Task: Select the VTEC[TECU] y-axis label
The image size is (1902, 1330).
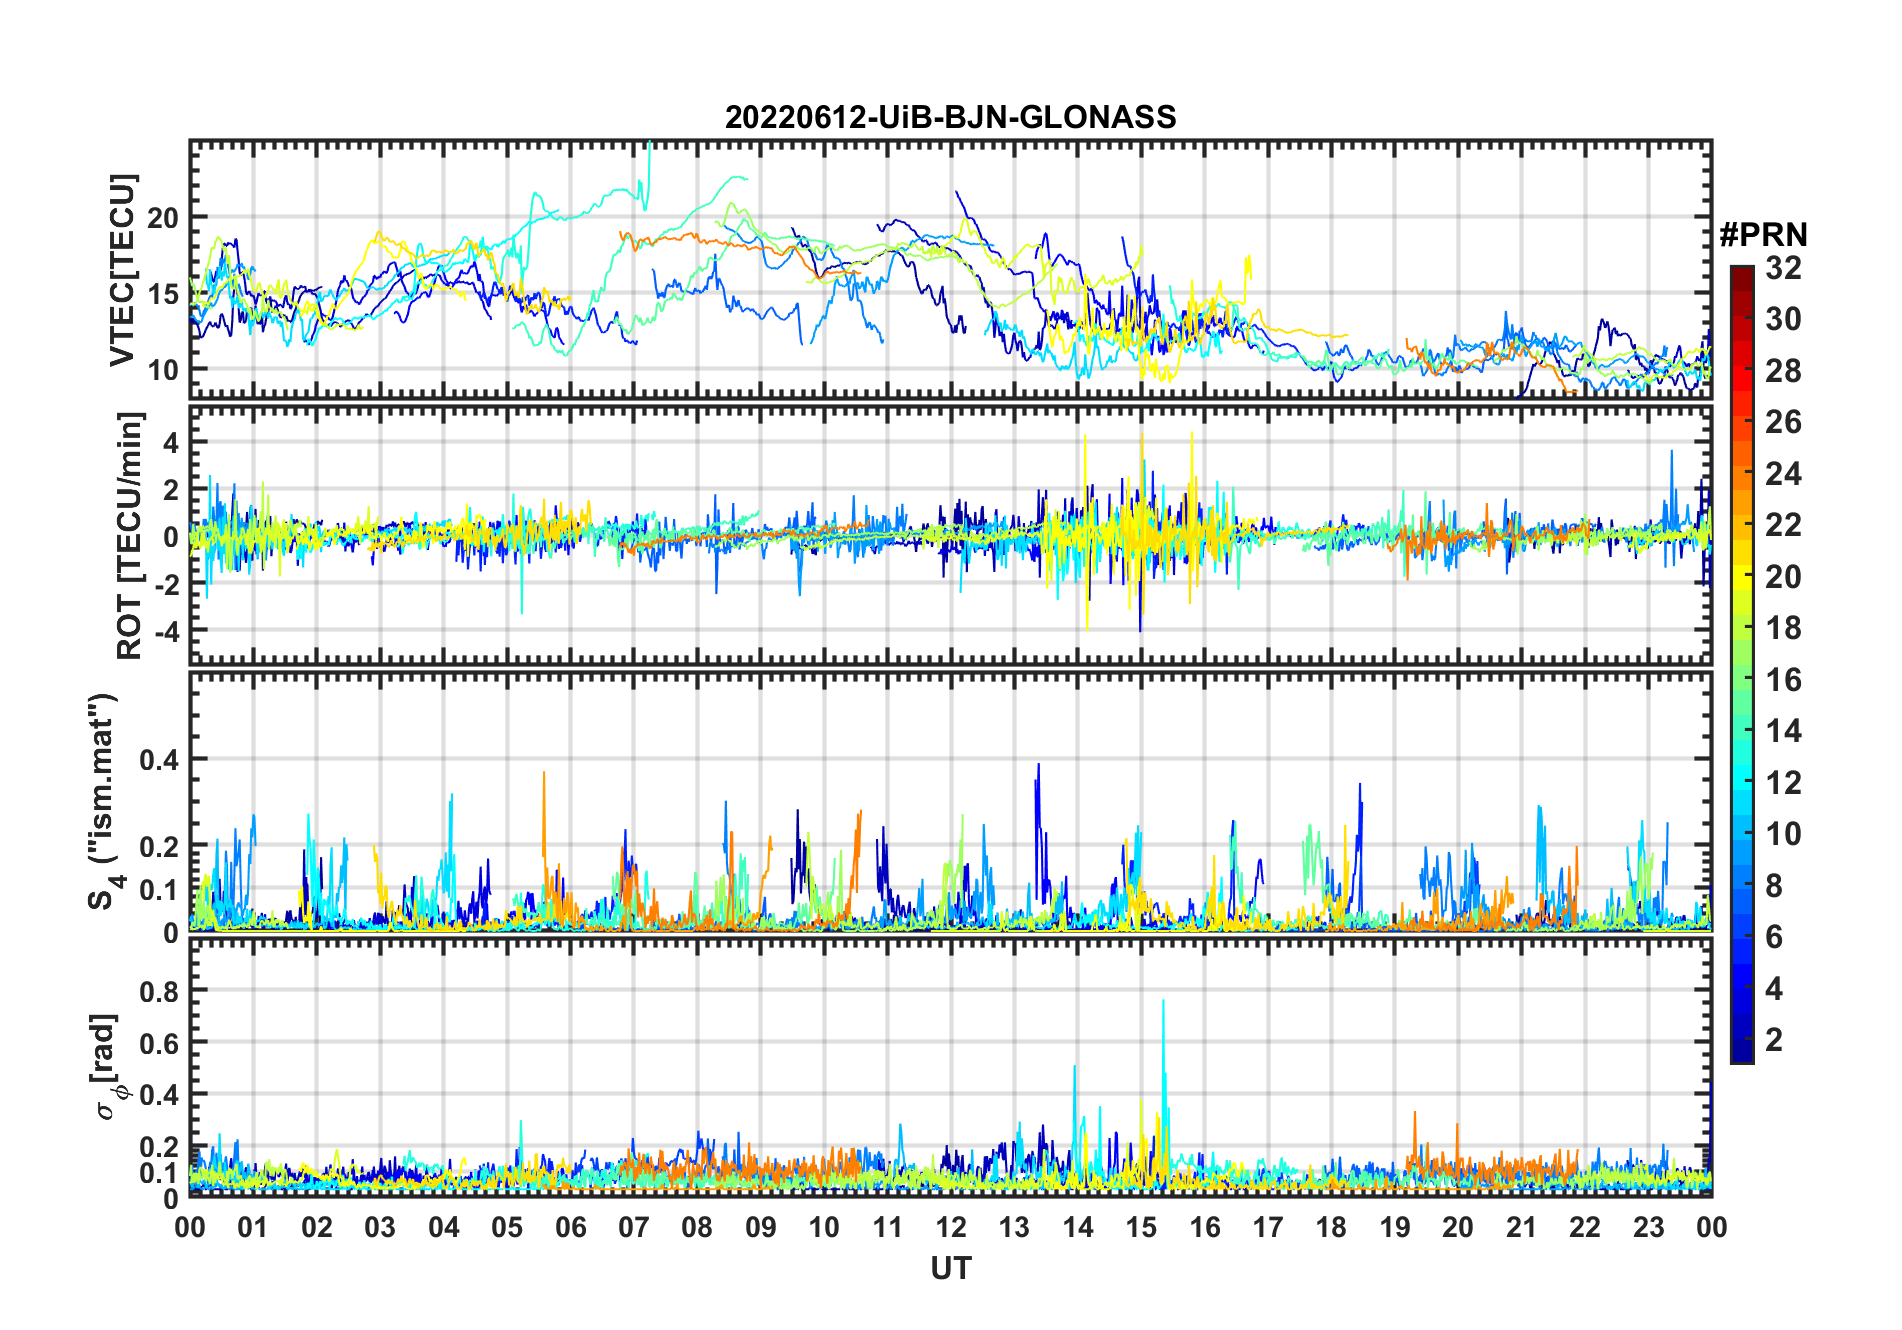Action: (x=123, y=270)
